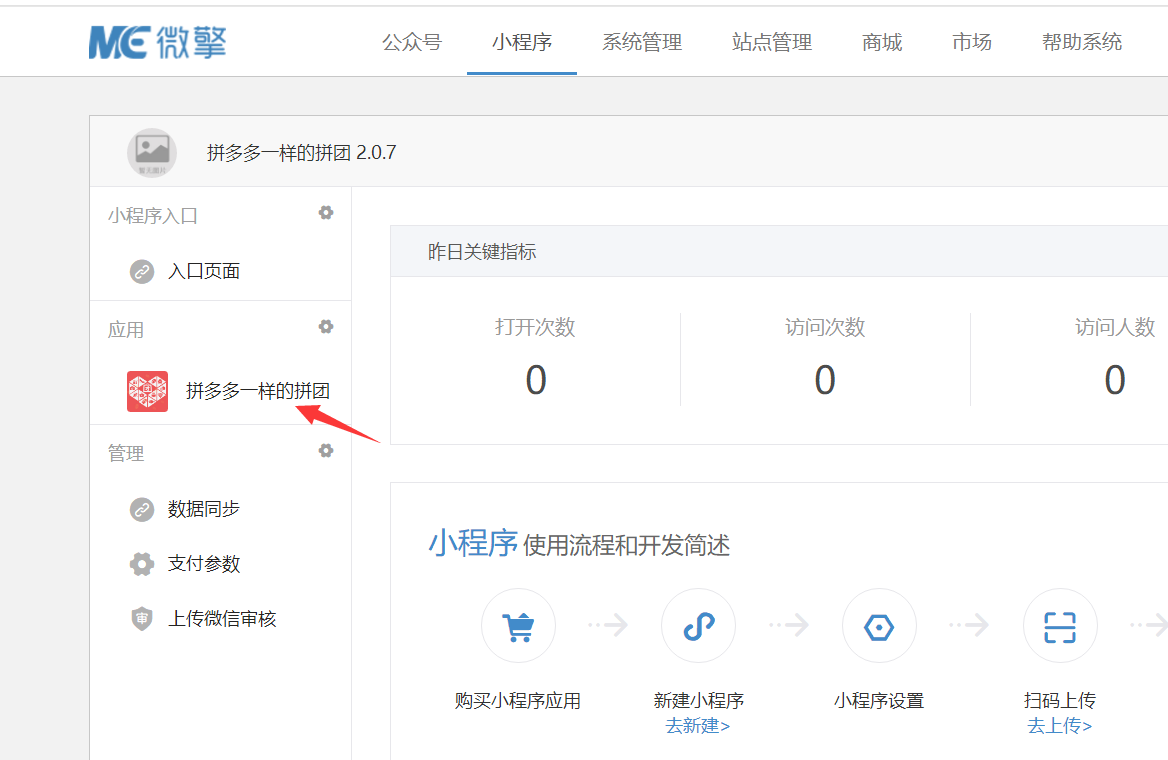The image size is (1168, 760).
Task: Click the app placeholder image thumbnail
Action: pyautogui.click(x=152, y=153)
